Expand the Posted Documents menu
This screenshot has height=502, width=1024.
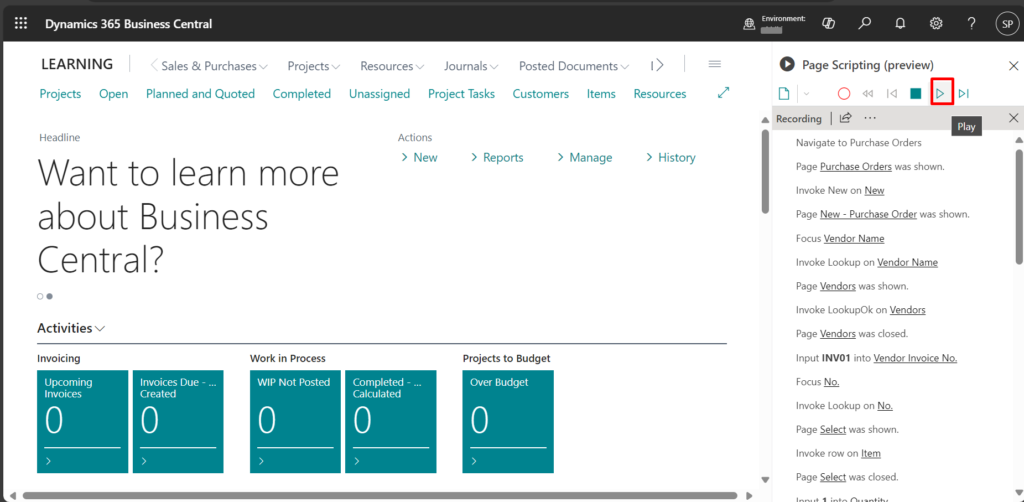pyautogui.click(x=573, y=66)
